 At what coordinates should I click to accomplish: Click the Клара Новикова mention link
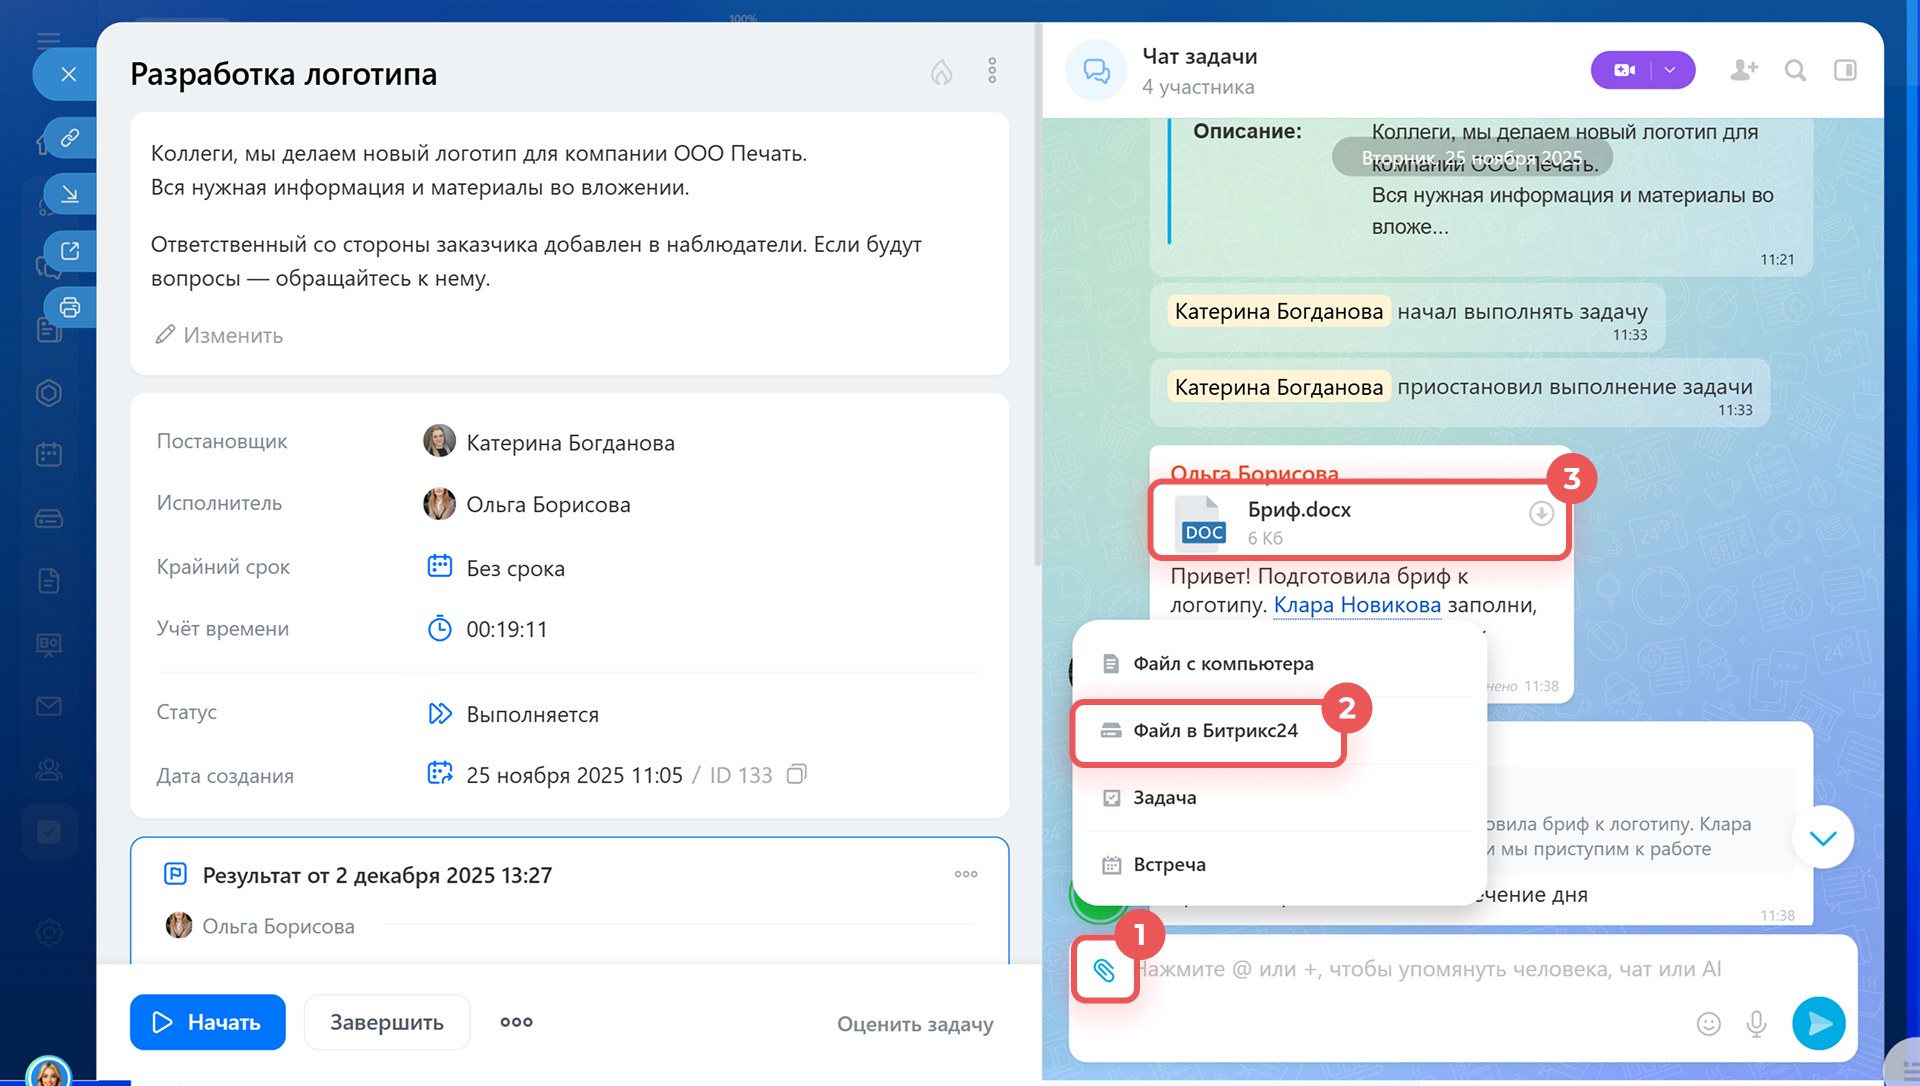(1356, 605)
